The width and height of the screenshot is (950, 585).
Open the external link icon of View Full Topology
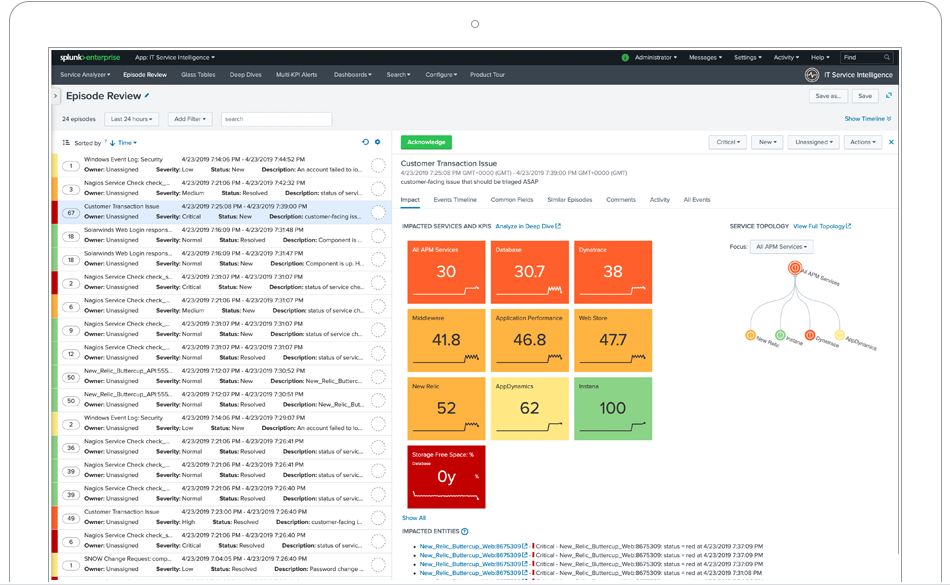pos(848,226)
